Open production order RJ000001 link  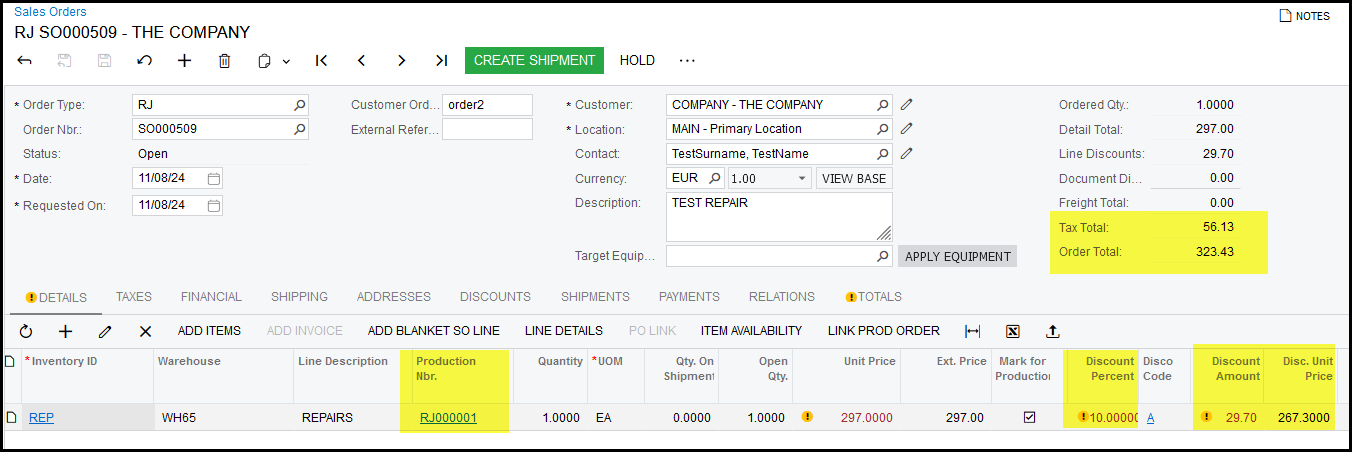click(x=448, y=418)
